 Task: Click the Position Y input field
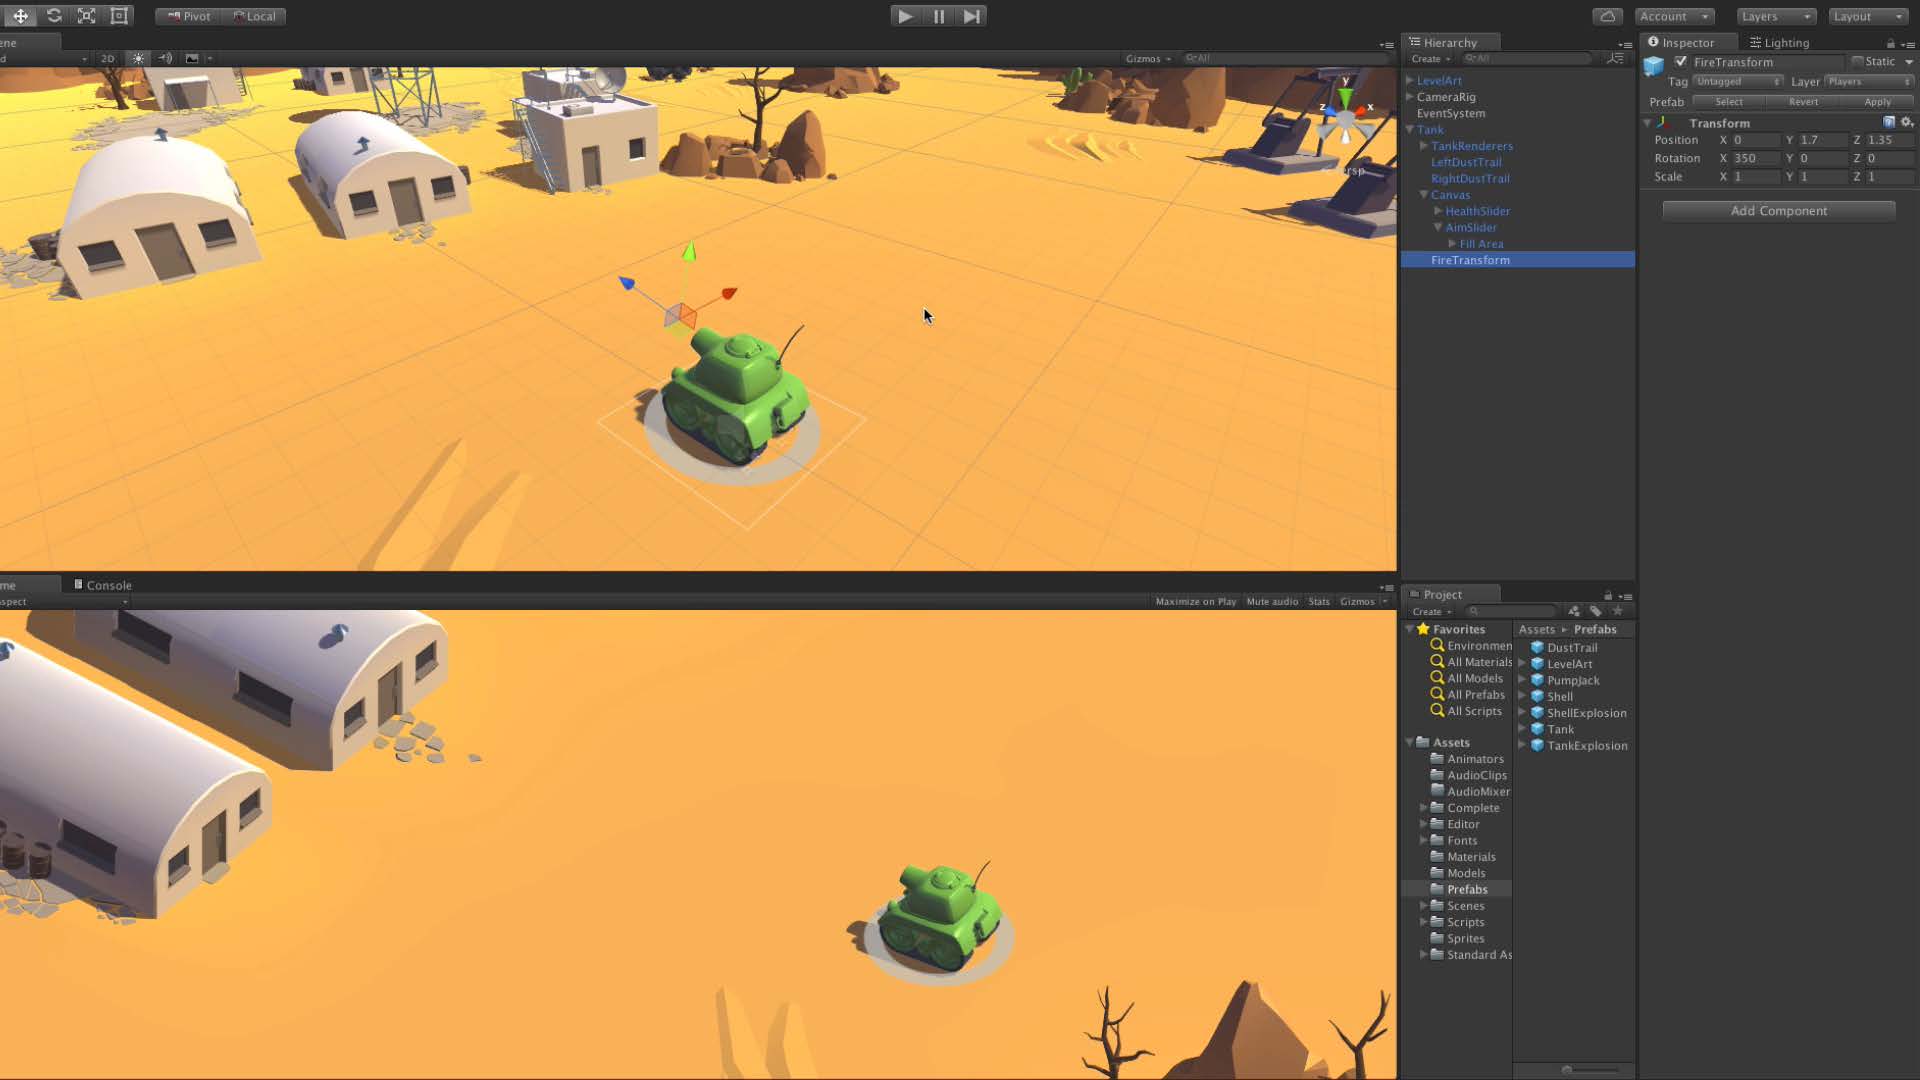pos(1821,141)
